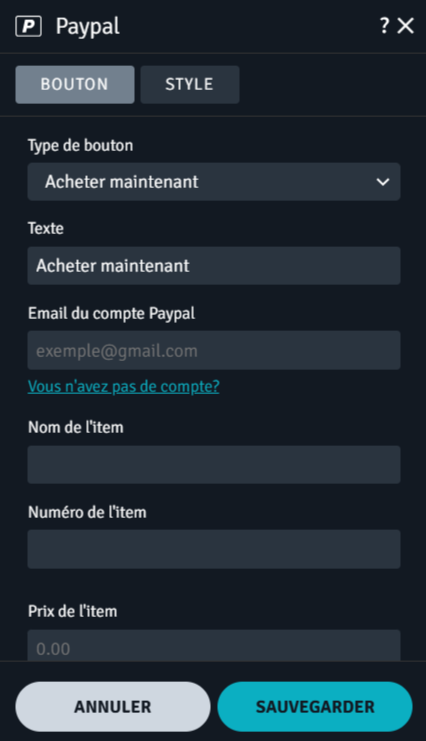The image size is (426, 741).
Task: Focus the Prix de l'item field
Action: pyautogui.click(x=214, y=646)
